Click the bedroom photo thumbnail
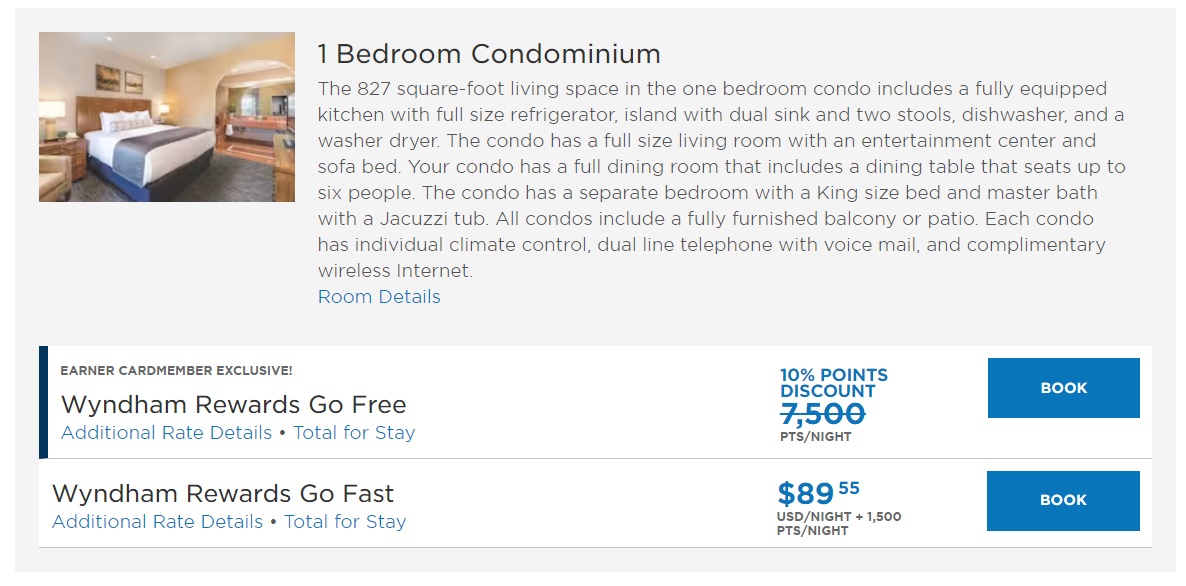 point(166,117)
